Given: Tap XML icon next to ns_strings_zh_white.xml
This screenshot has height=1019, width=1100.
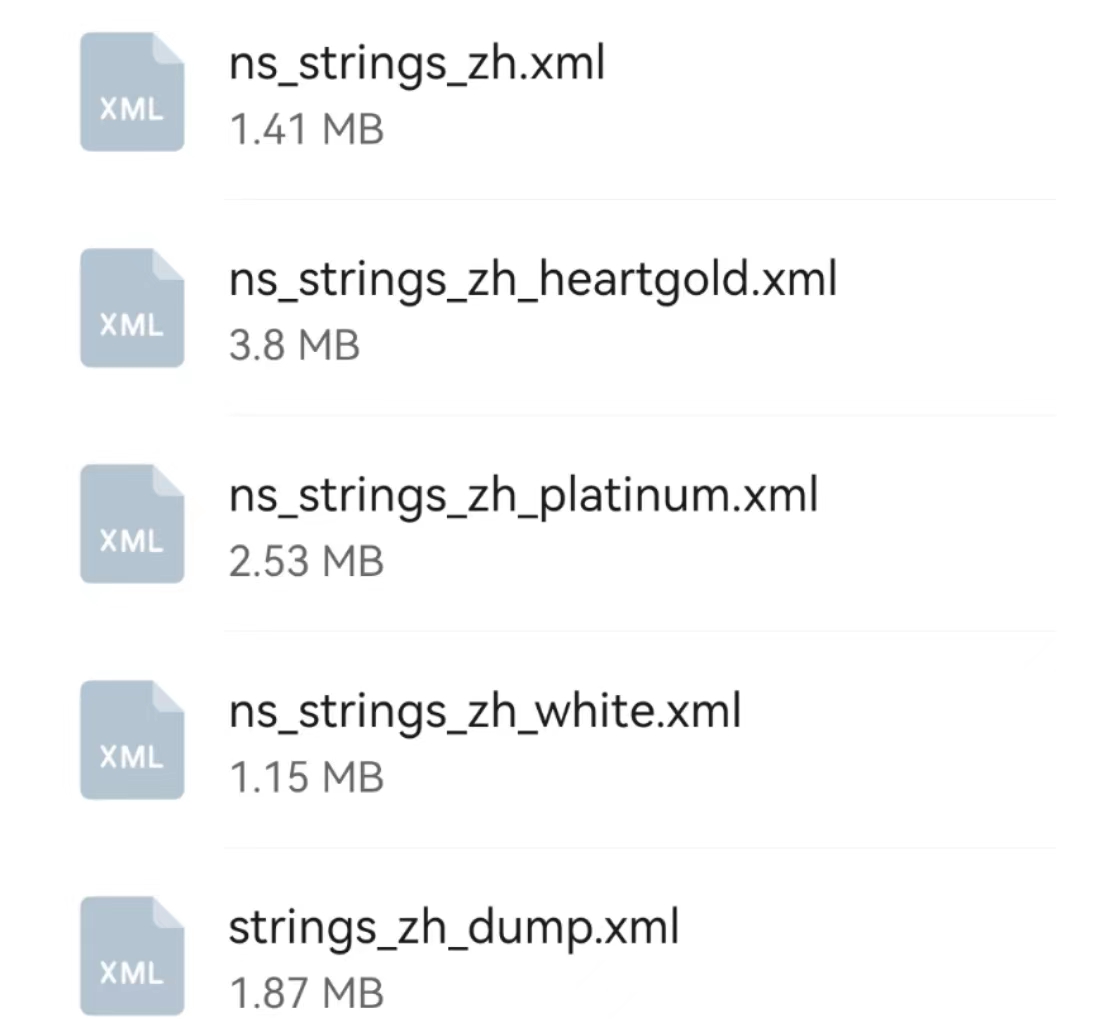Looking at the screenshot, I should pos(132,740).
